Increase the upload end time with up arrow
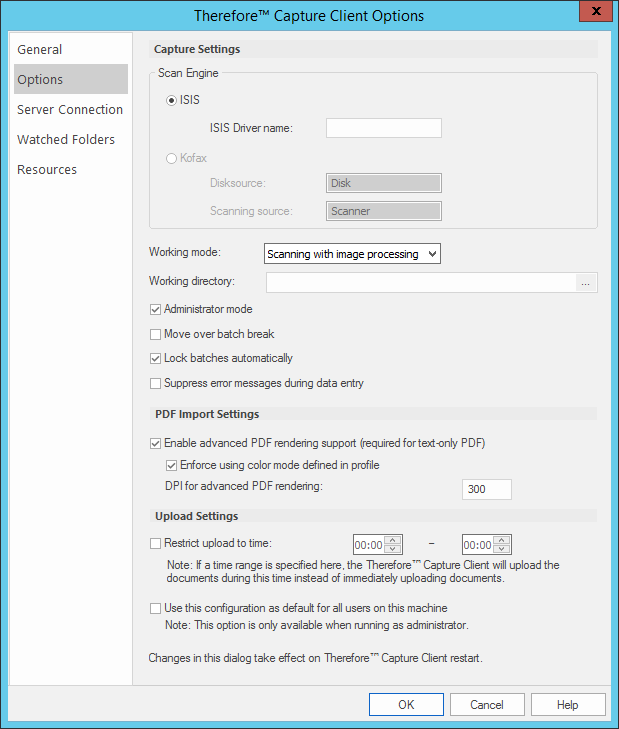Screen dimensions: 619x729 pos(502,540)
